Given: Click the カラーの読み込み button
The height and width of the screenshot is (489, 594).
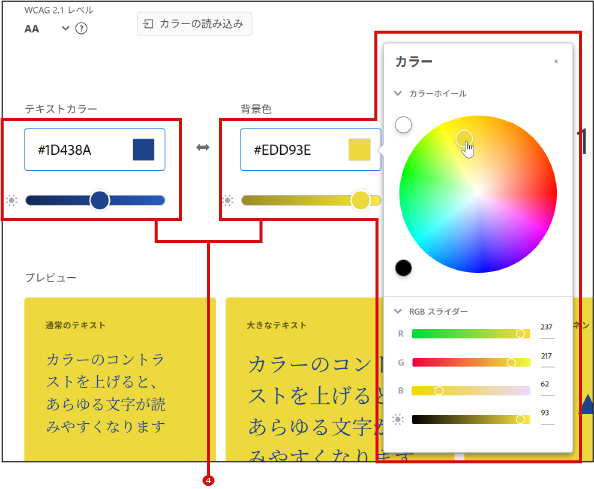Looking at the screenshot, I should tap(194, 24).
